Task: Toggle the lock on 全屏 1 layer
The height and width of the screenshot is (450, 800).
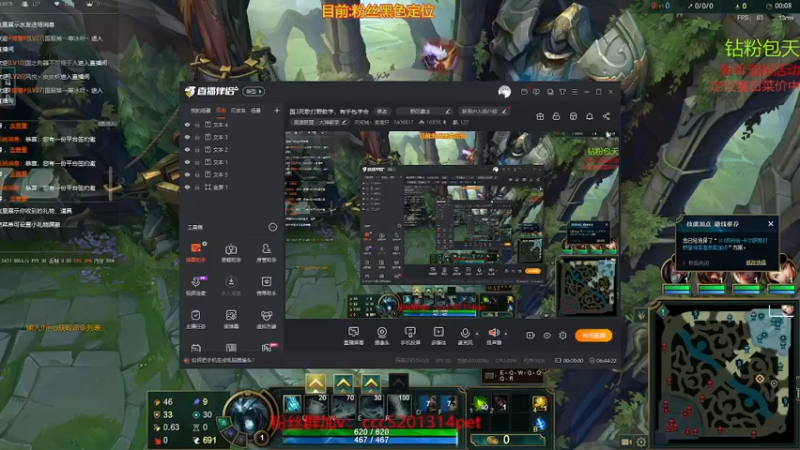Action: tap(197, 187)
